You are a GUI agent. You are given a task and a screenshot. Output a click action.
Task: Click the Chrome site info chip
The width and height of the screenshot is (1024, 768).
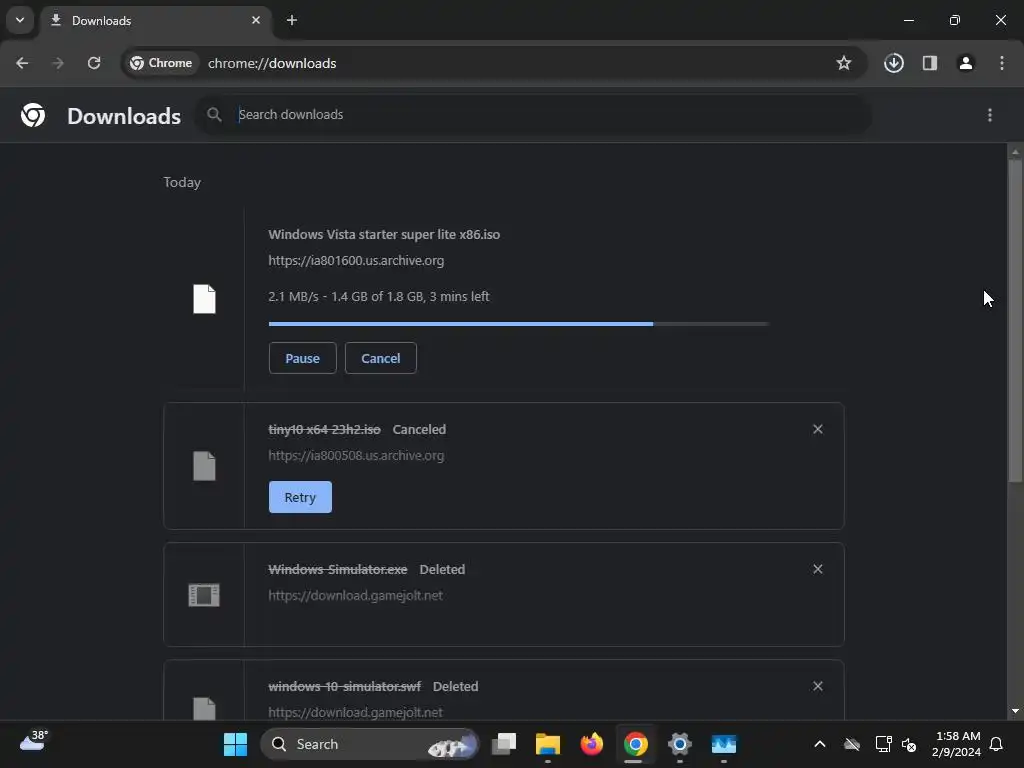[161, 63]
